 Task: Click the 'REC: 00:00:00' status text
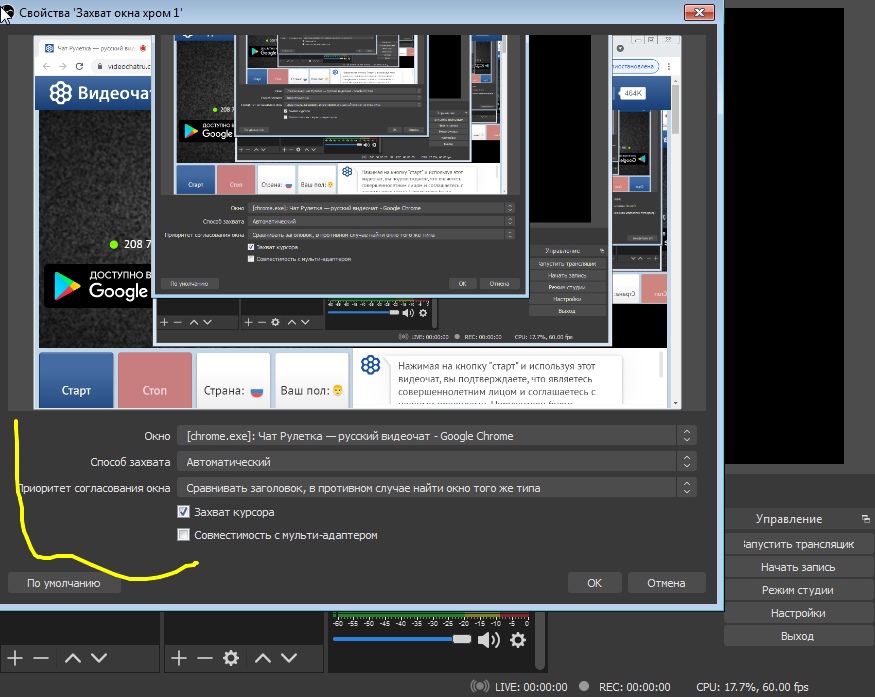click(634, 687)
